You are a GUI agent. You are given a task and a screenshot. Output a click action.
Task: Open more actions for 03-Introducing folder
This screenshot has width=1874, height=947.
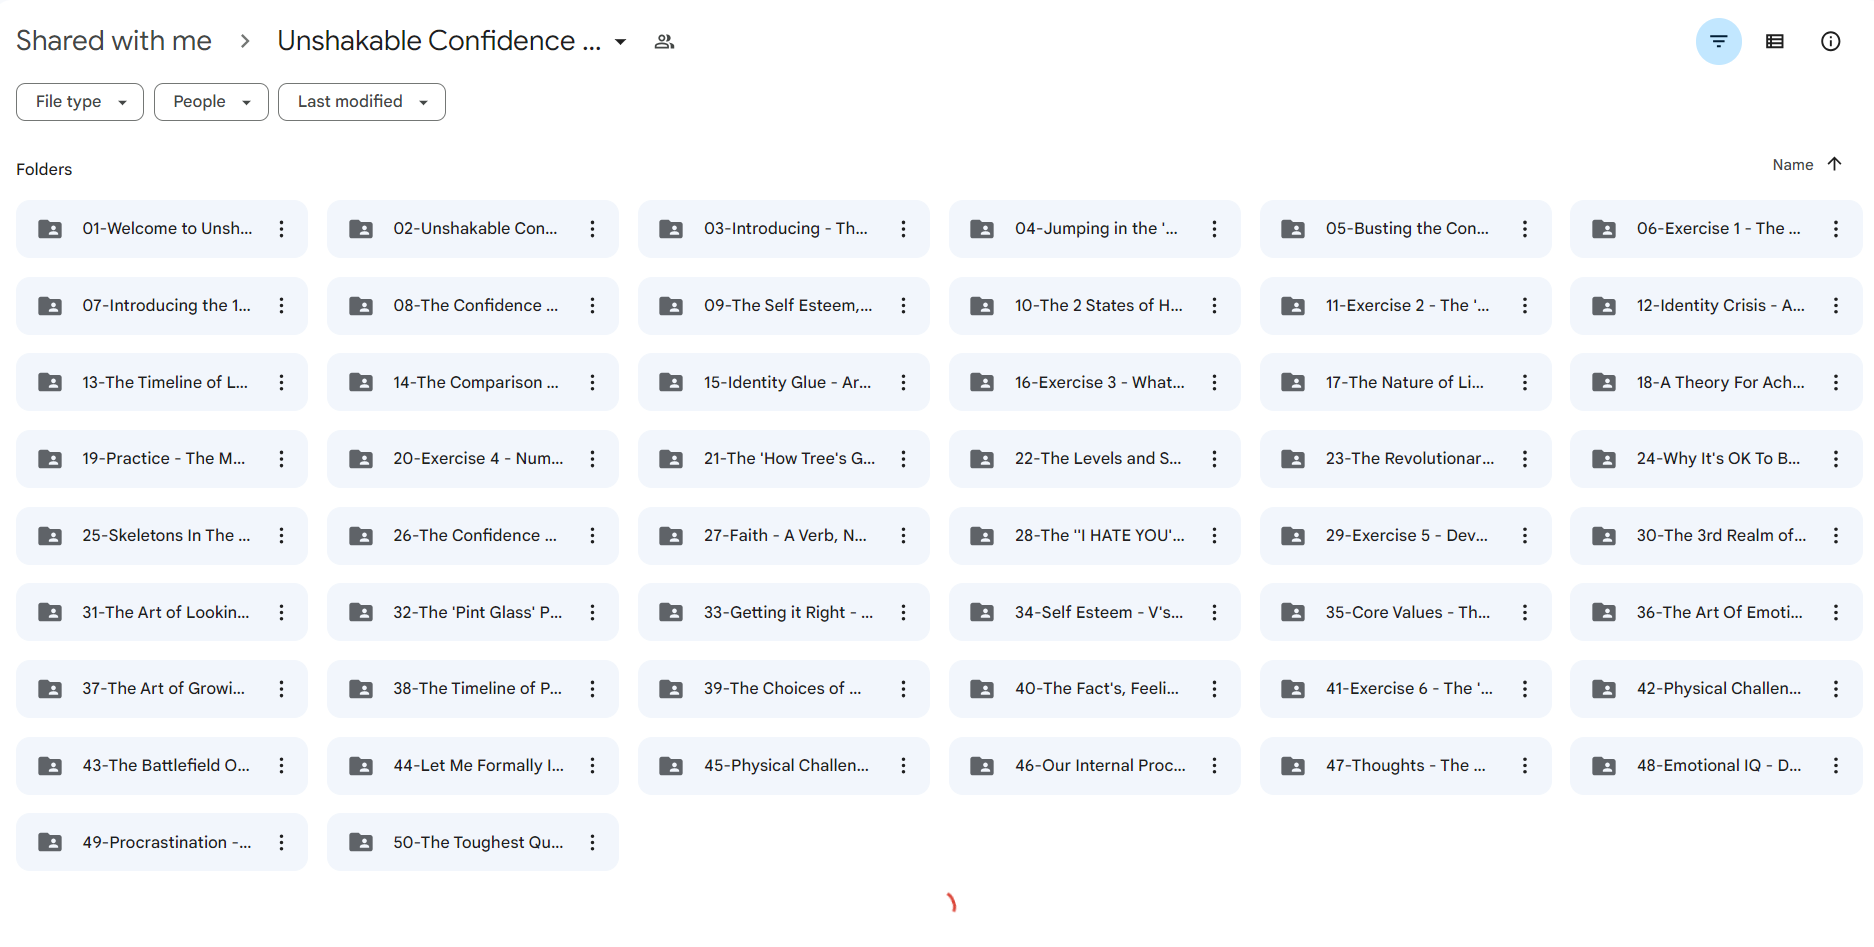[x=904, y=229]
